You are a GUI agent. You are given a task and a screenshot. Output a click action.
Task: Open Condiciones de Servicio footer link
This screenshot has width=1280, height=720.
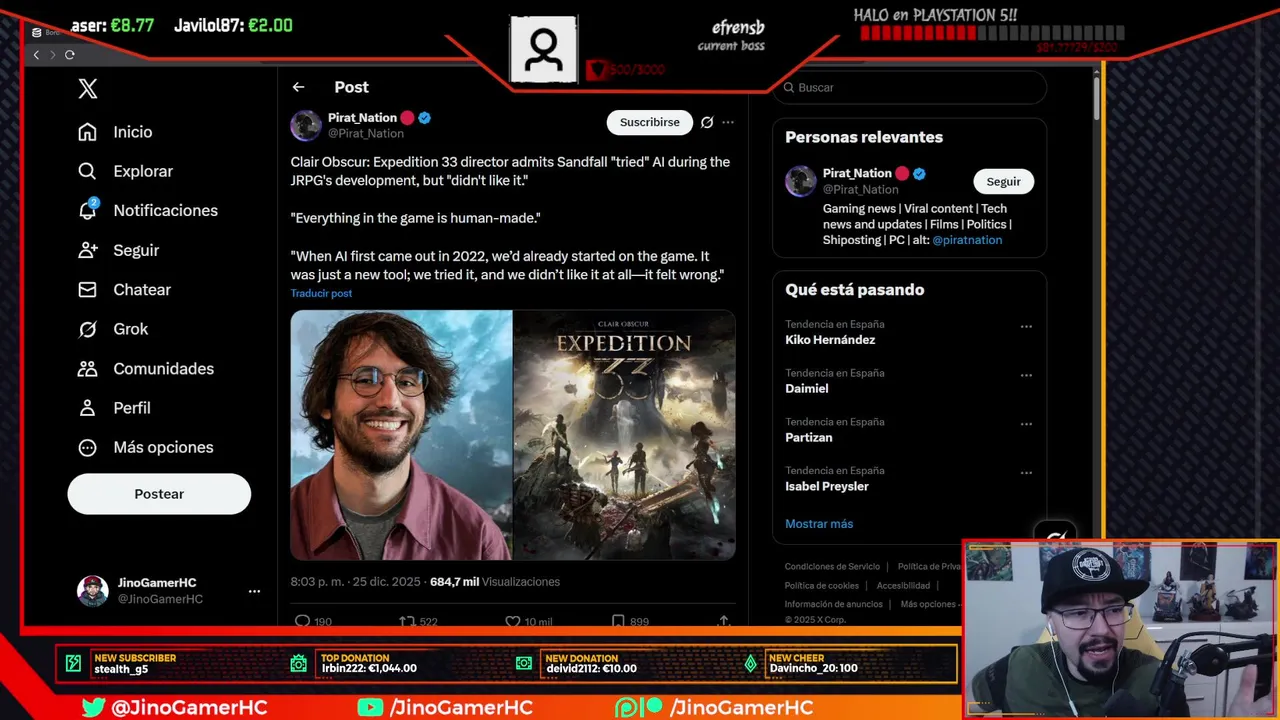point(832,567)
